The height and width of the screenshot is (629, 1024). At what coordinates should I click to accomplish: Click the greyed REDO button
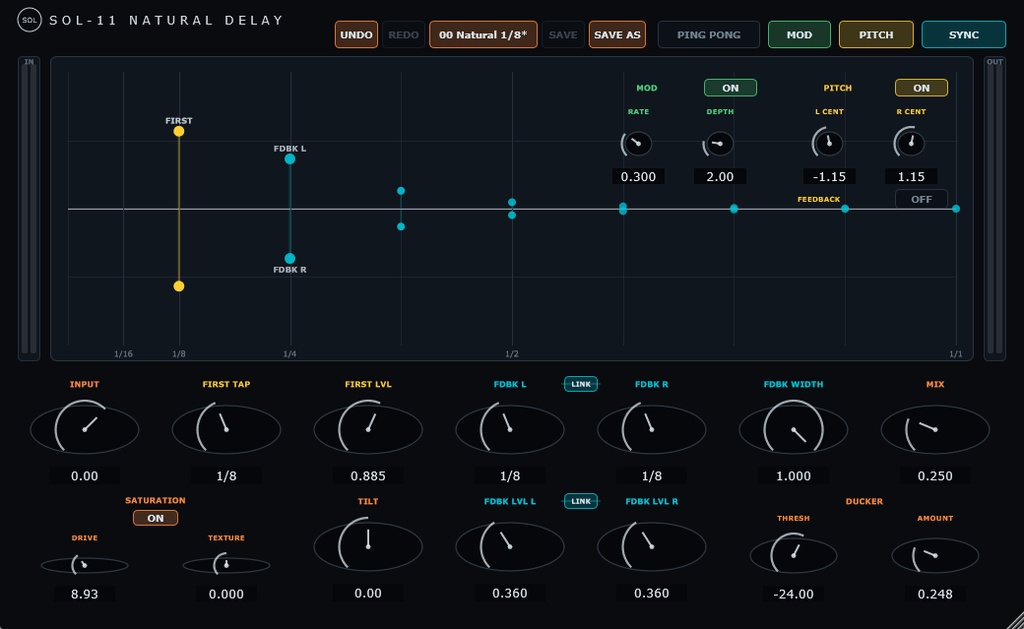(403, 35)
